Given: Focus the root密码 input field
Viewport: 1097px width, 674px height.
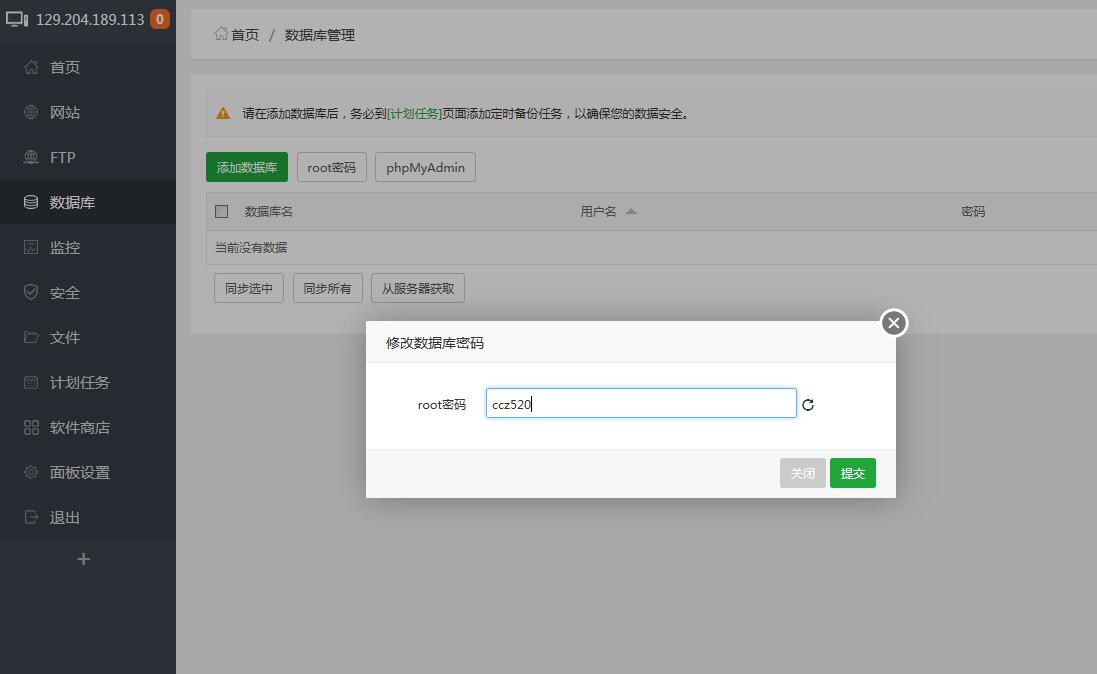Looking at the screenshot, I should click(641, 404).
